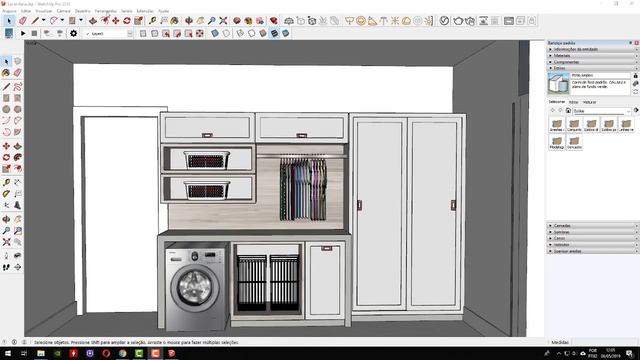
Task: Pick the Line pencil tool in top toolbar
Action: [x=35, y=20]
